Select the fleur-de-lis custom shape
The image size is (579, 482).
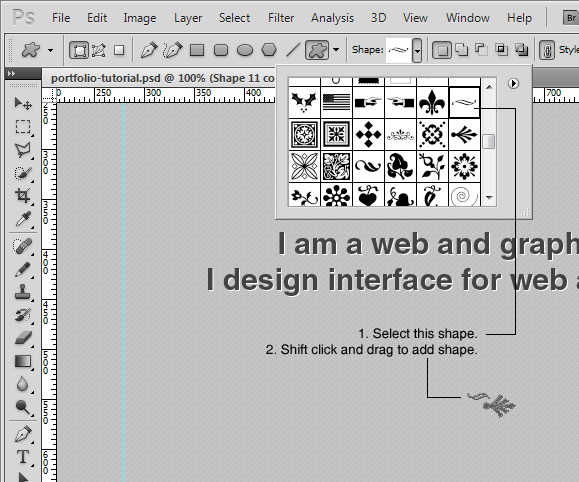(x=432, y=102)
